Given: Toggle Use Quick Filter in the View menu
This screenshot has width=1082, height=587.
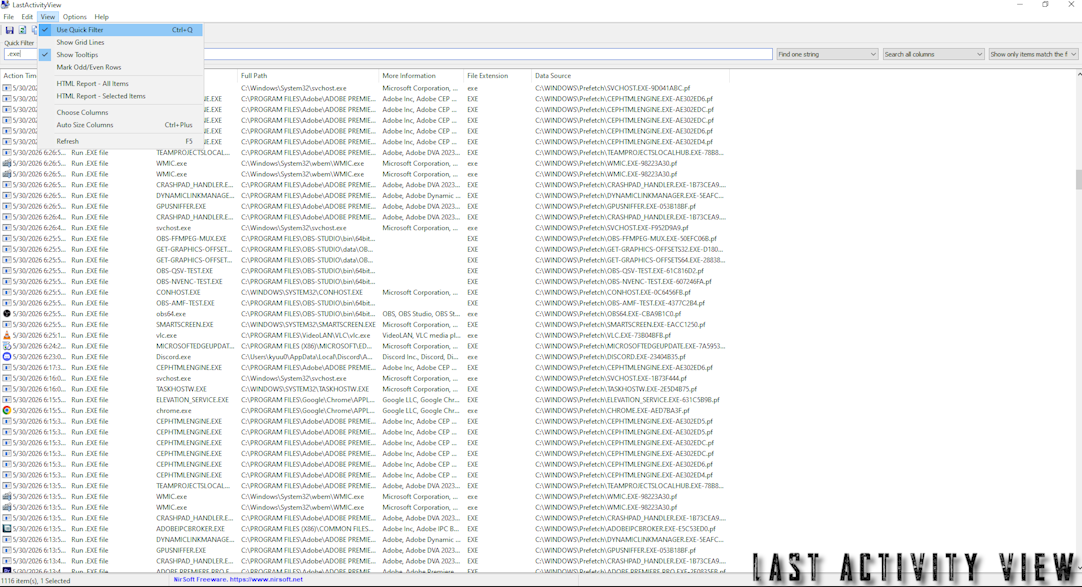Looking at the screenshot, I should coord(120,30).
